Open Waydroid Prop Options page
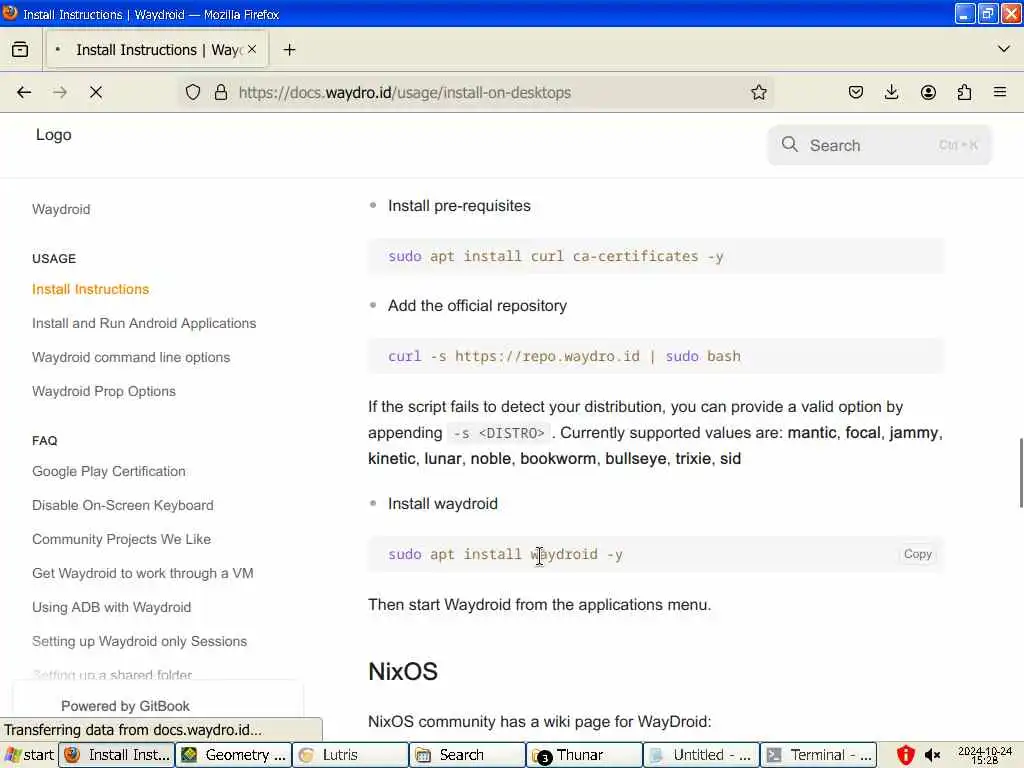Screen dimensions: 1024x768 point(104,391)
